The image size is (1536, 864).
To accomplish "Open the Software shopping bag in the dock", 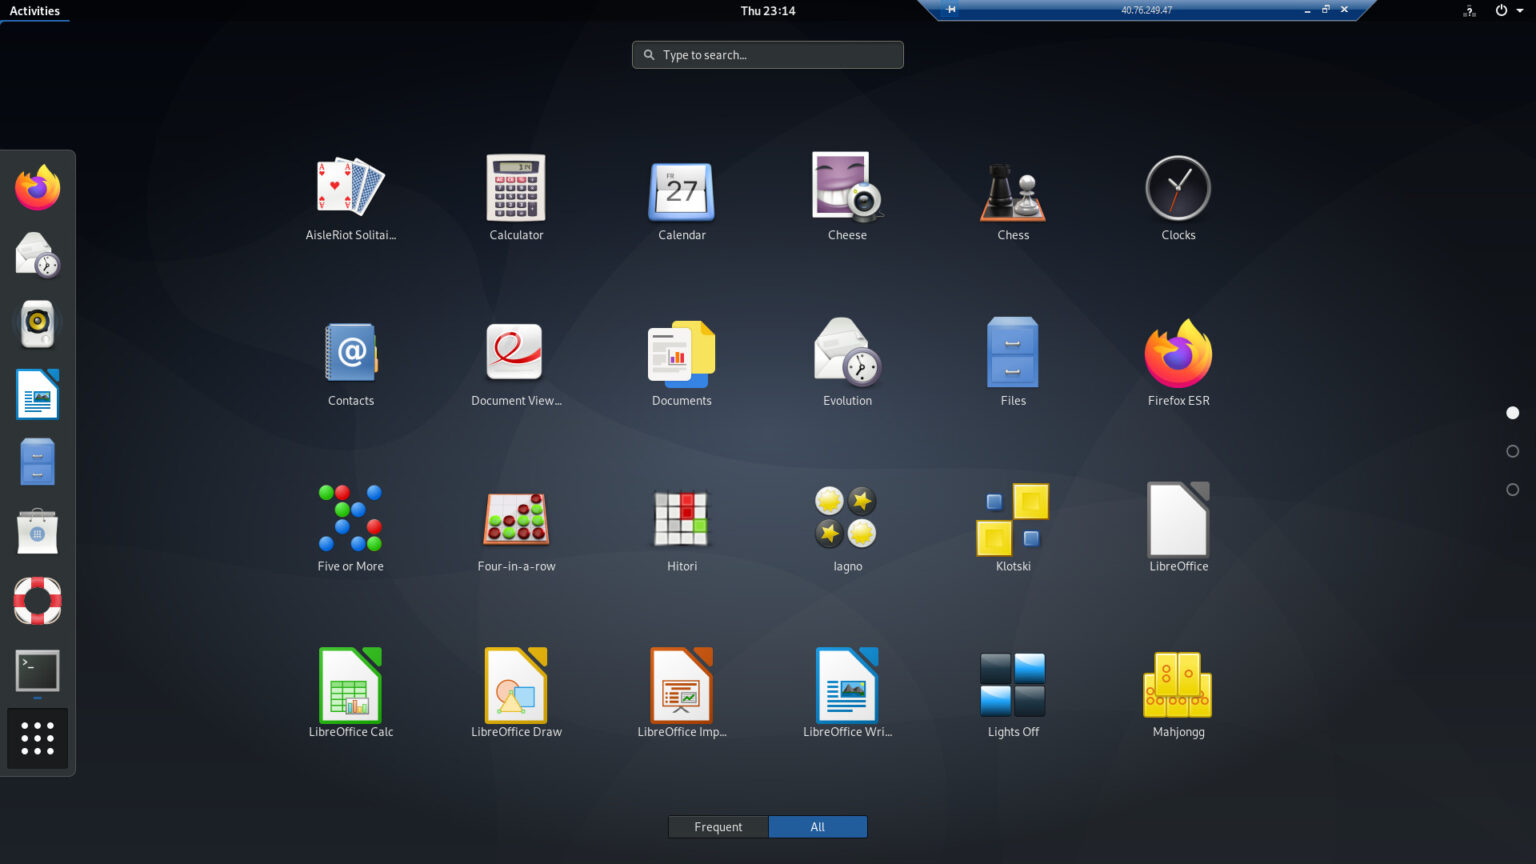I will 38,532.
